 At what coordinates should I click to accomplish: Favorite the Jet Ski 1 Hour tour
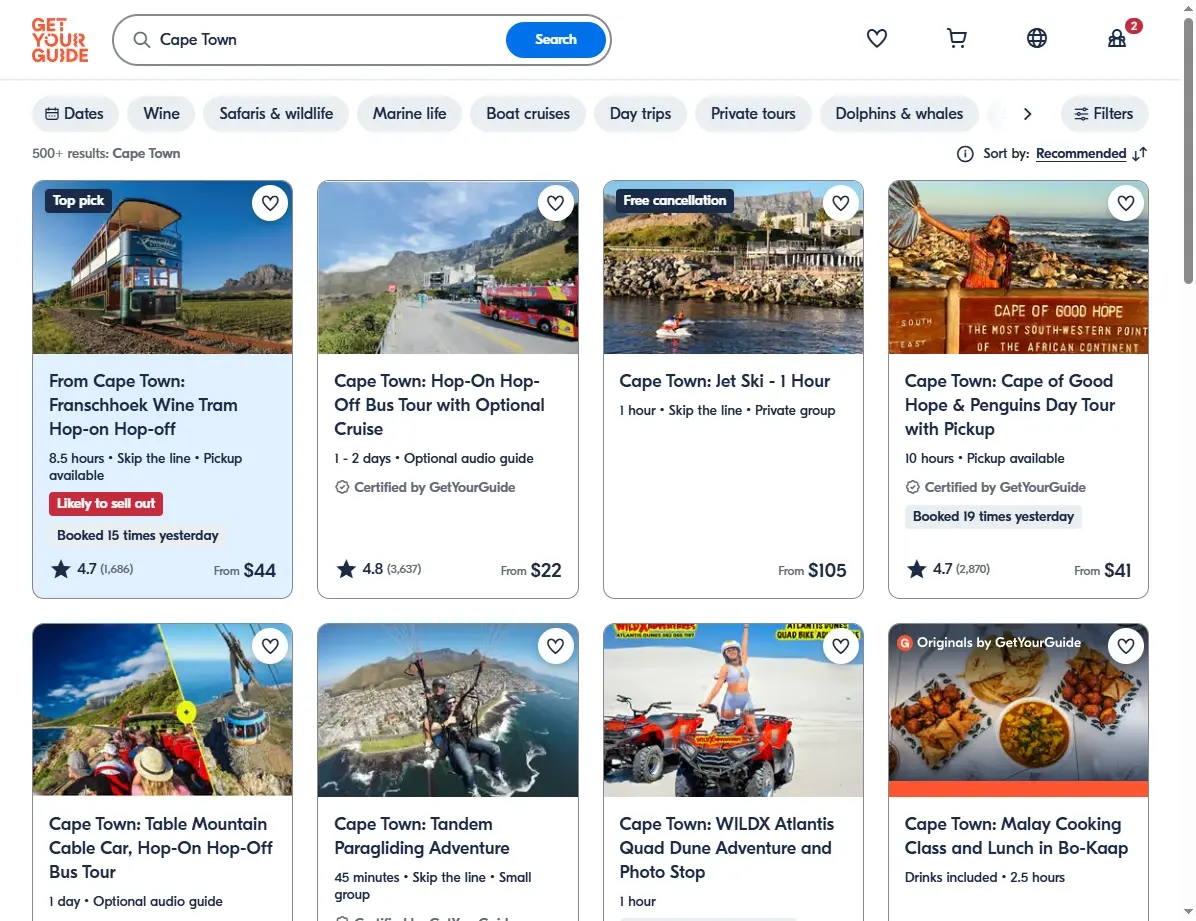841,203
